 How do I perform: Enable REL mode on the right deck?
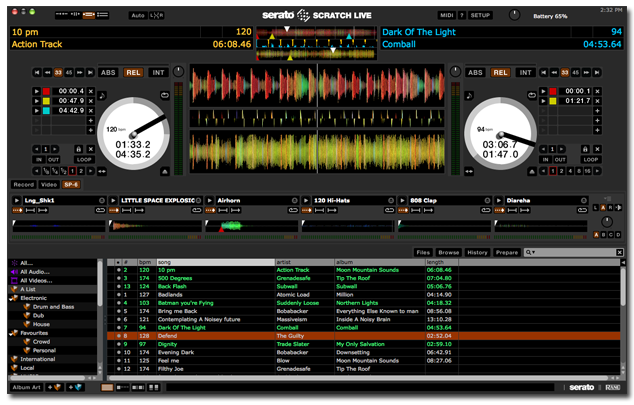[500, 73]
